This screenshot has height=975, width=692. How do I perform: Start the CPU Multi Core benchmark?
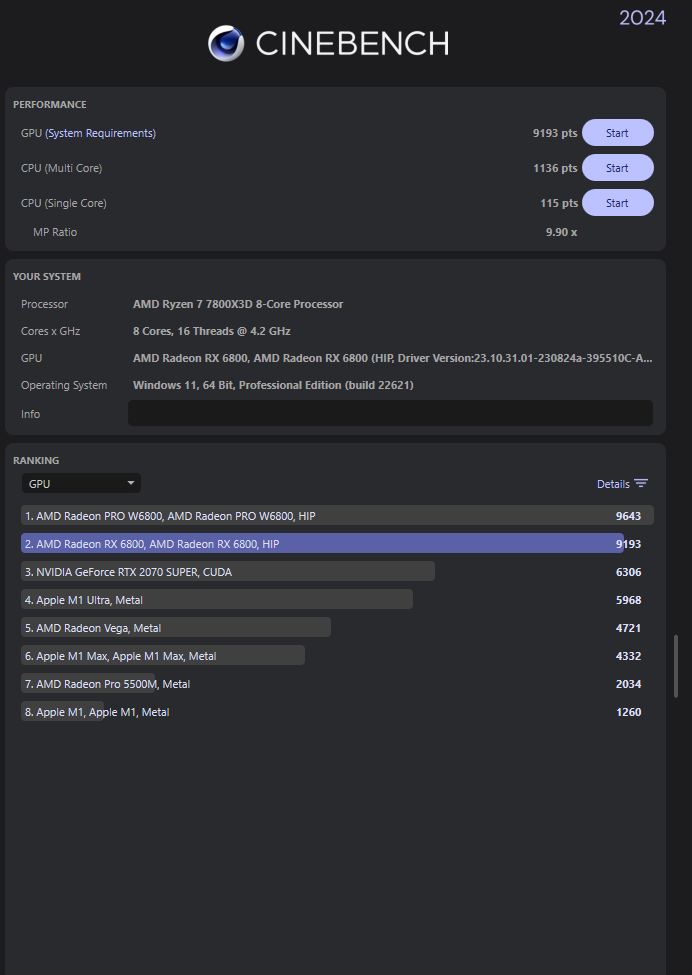[x=617, y=168]
